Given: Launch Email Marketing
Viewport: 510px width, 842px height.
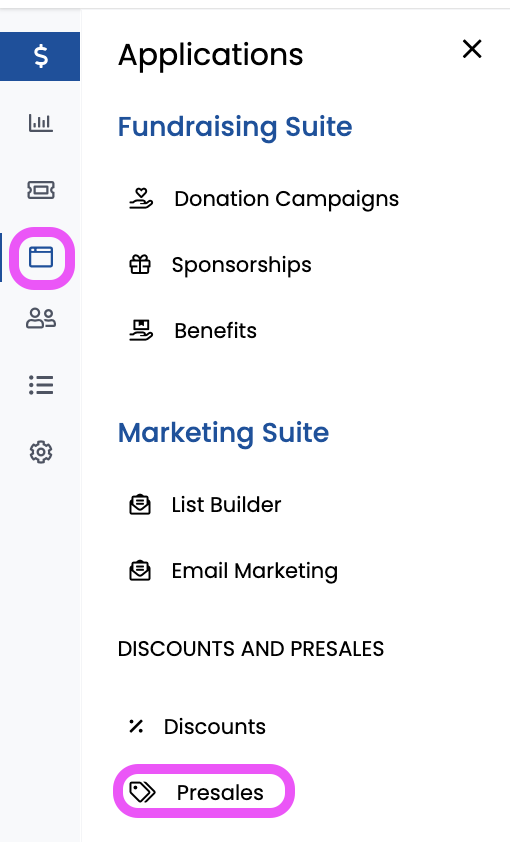Looking at the screenshot, I should pos(233,571).
